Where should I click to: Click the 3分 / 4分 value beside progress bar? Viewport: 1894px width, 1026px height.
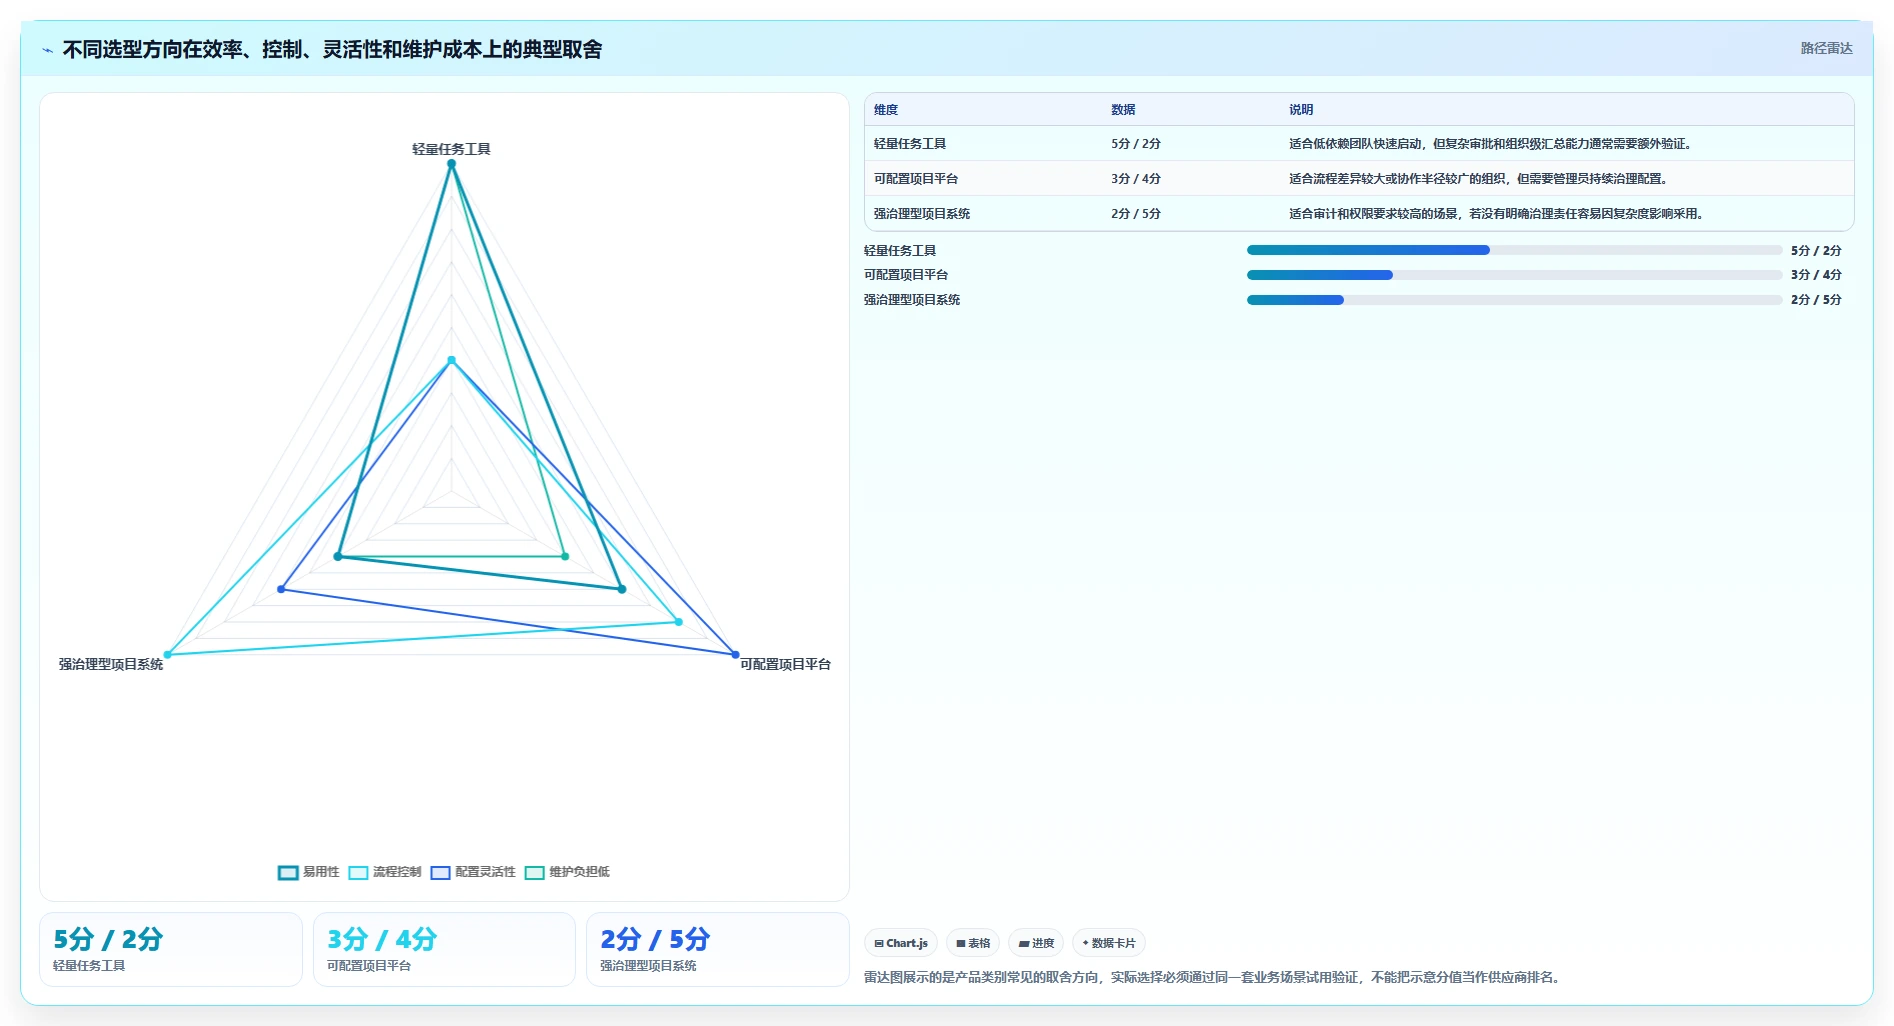tap(1816, 275)
